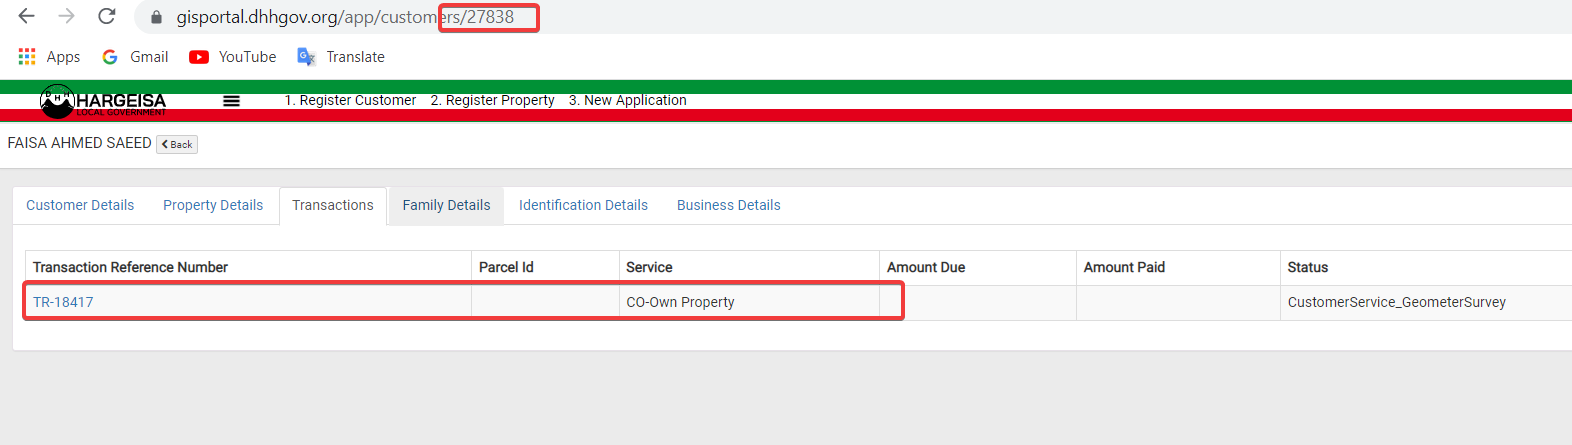Switch to the Customer Details tab
This screenshot has height=445, width=1572.
coord(80,205)
